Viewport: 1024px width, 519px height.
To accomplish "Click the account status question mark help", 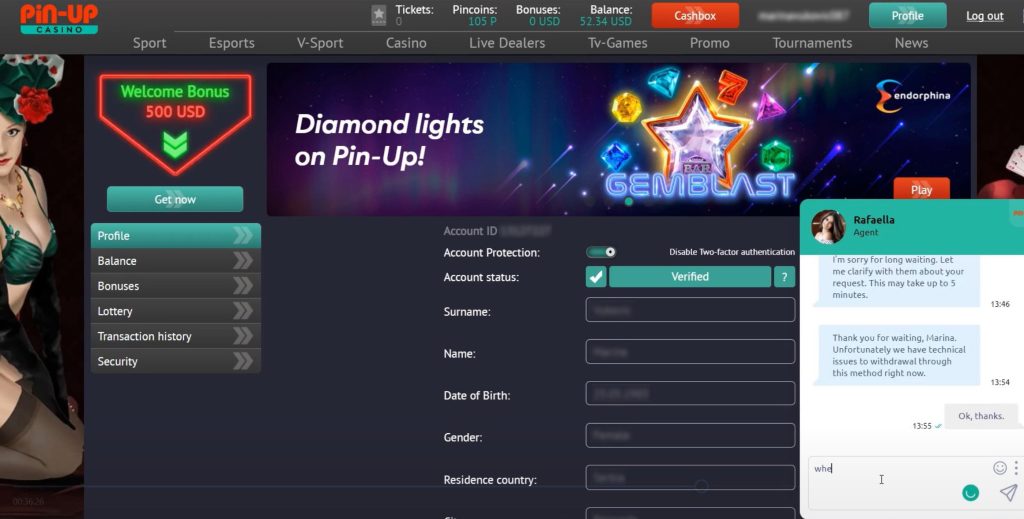I will (x=784, y=277).
